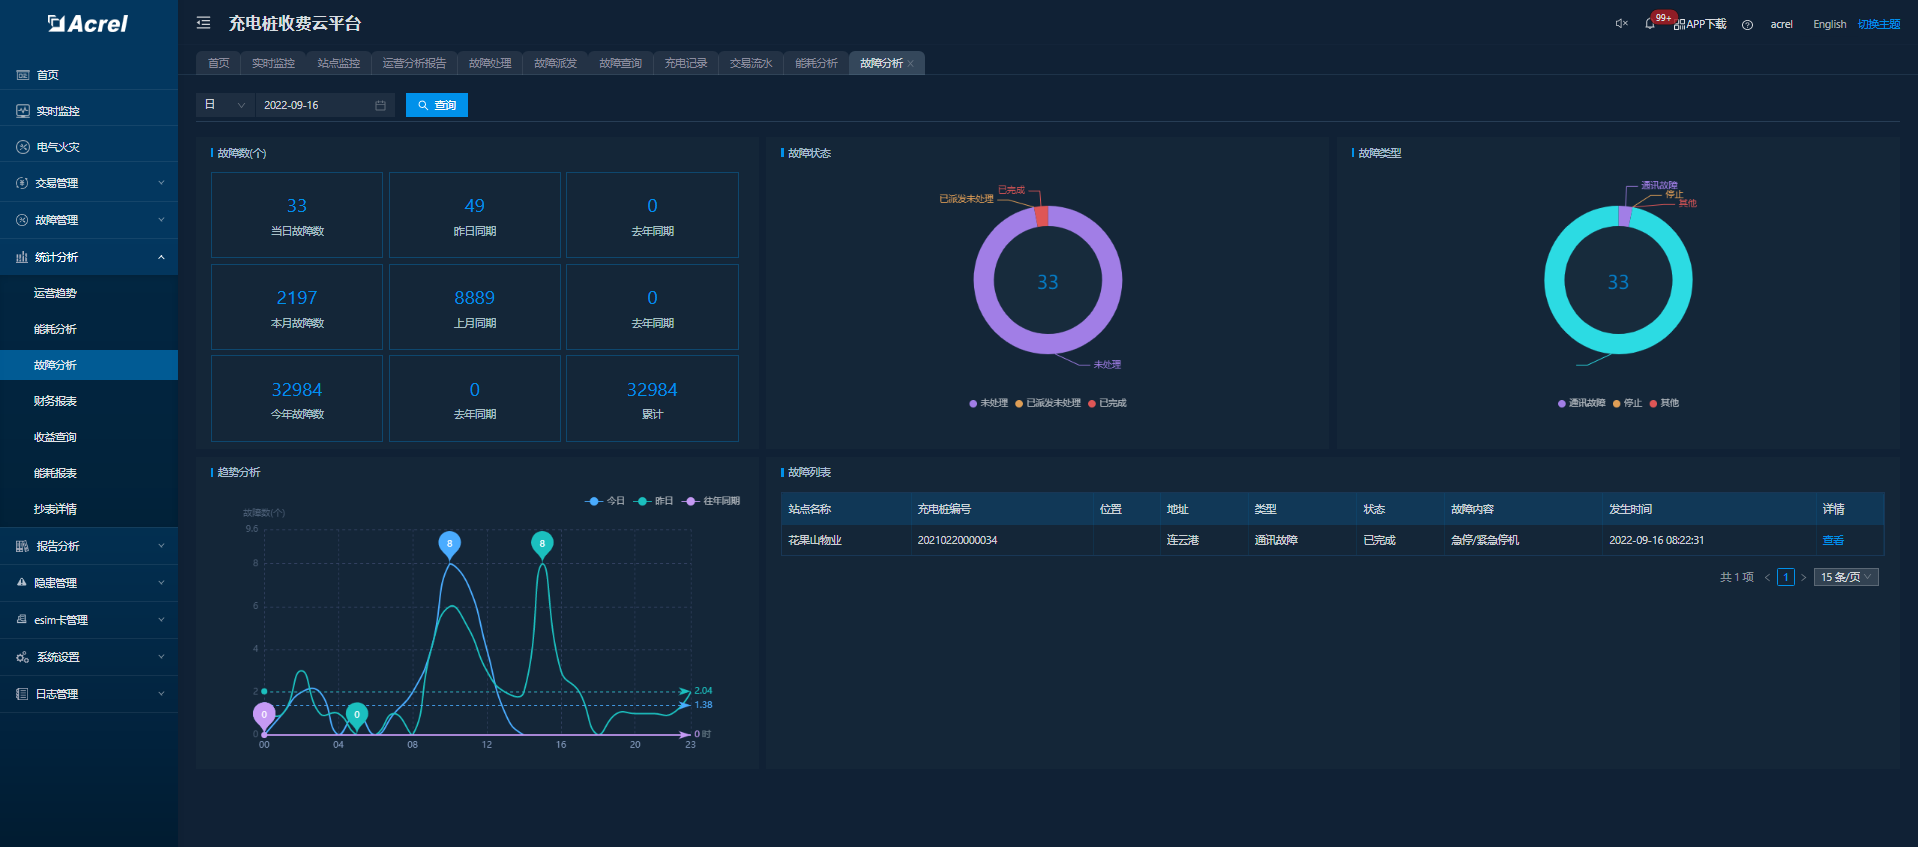The width and height of the screenshot is (1918, 847).
Task: Click the muted speaker icon
Action: coord(1621,24)
